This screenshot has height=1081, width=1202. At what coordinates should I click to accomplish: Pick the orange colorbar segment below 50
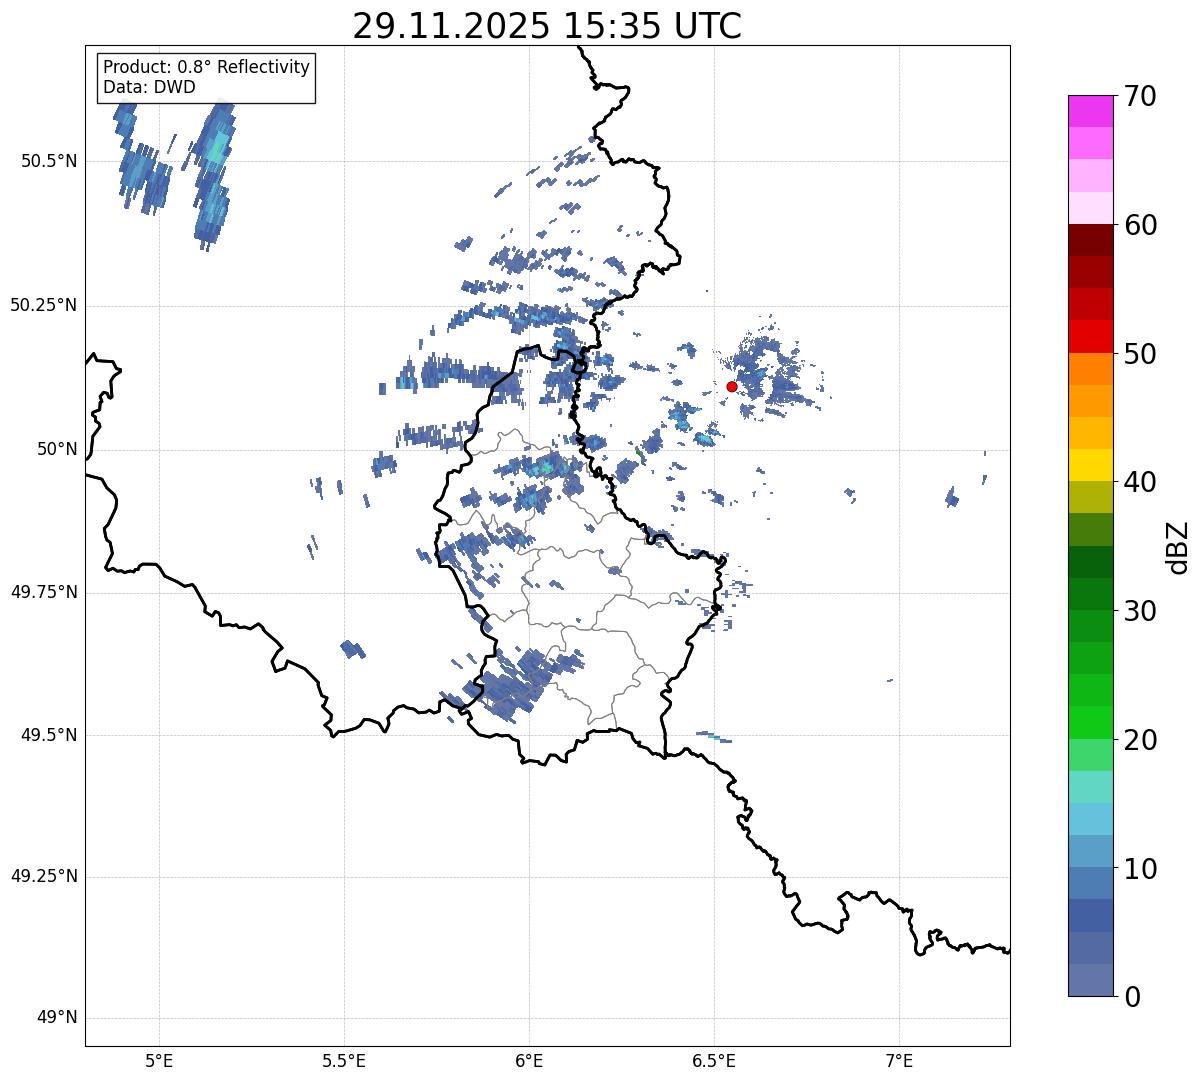click(x=1090, y=369)
